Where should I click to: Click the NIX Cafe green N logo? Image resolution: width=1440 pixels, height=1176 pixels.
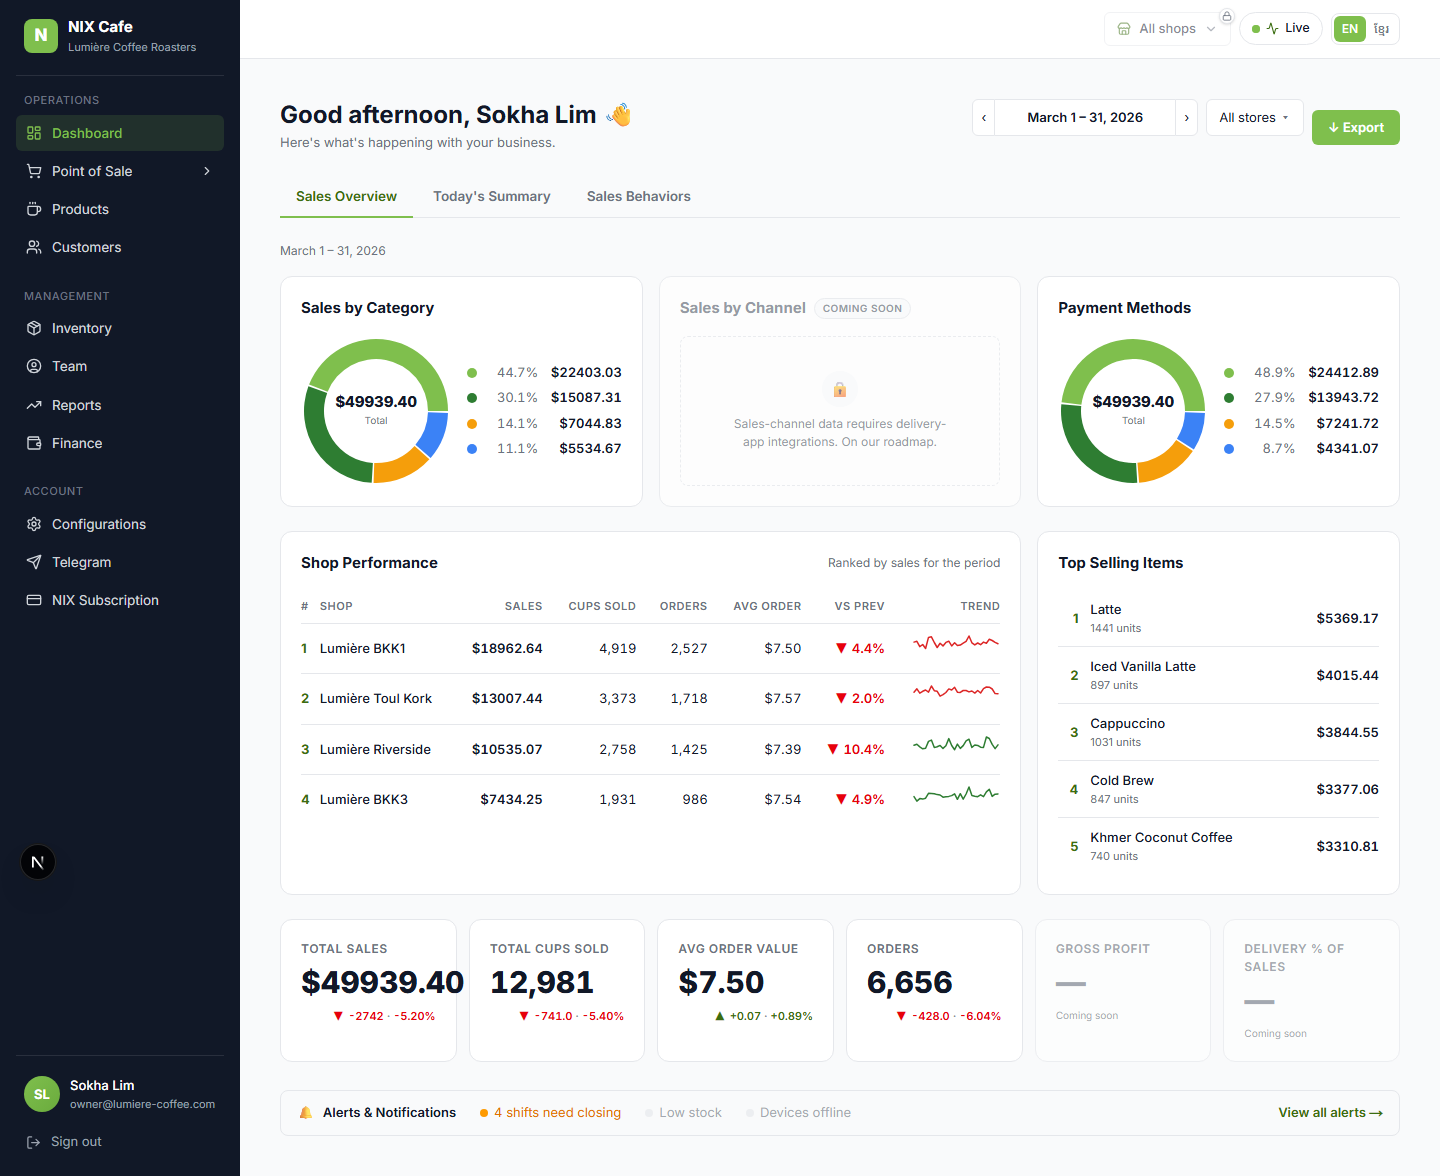41,35
